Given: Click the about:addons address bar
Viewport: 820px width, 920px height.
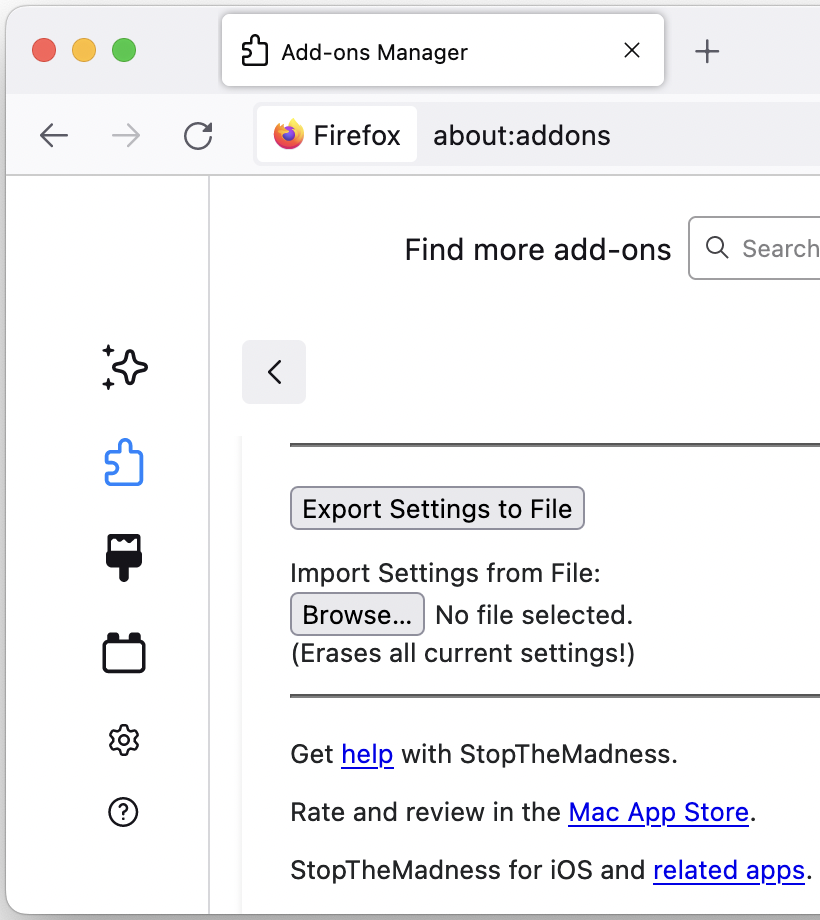Looking at the screenshot, I should (x=600, y=135).
